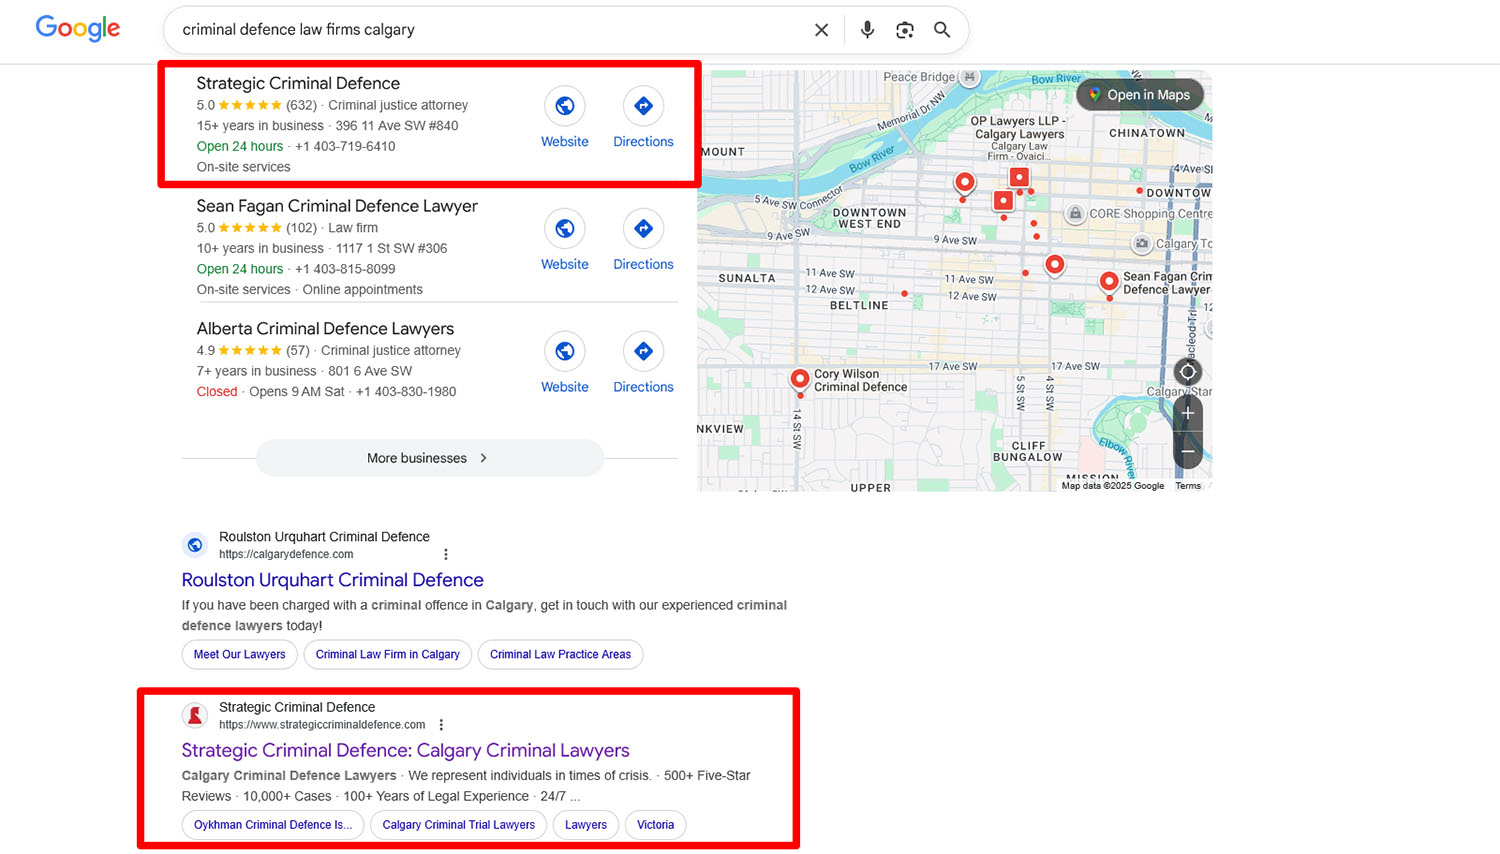Image resolution: width=1500 pixels, height=854 pixels.
Task: Get Directions to Alberta Criminal Defence Lawyers
Action: [x=643, y=351]
